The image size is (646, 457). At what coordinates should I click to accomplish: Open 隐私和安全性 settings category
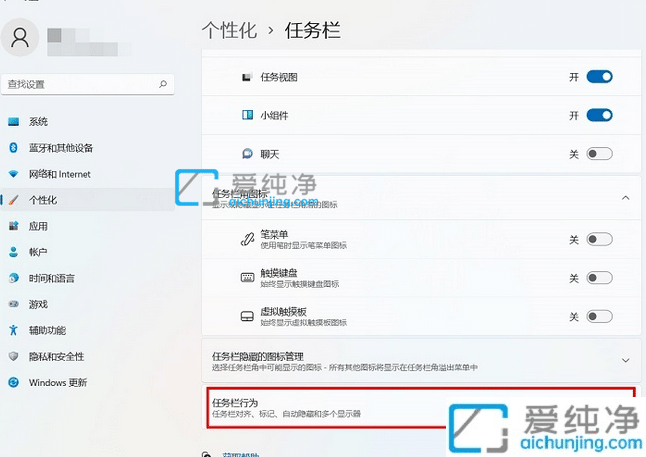[87, 356]
